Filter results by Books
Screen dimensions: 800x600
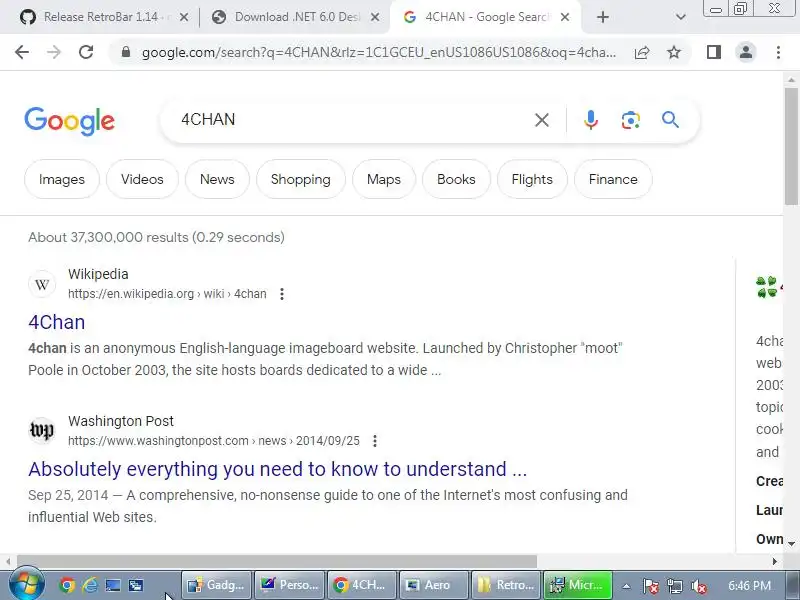point(456,179)
